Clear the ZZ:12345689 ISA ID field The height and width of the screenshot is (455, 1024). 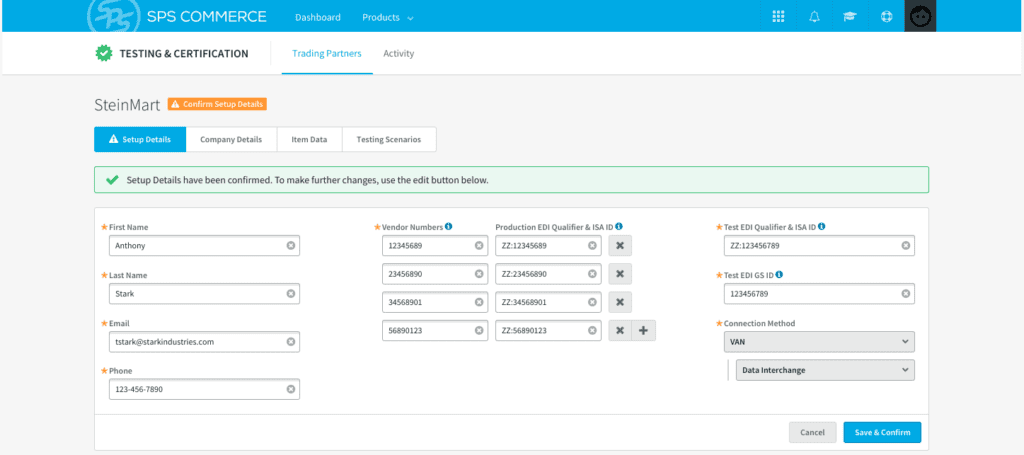pos(592,245)
